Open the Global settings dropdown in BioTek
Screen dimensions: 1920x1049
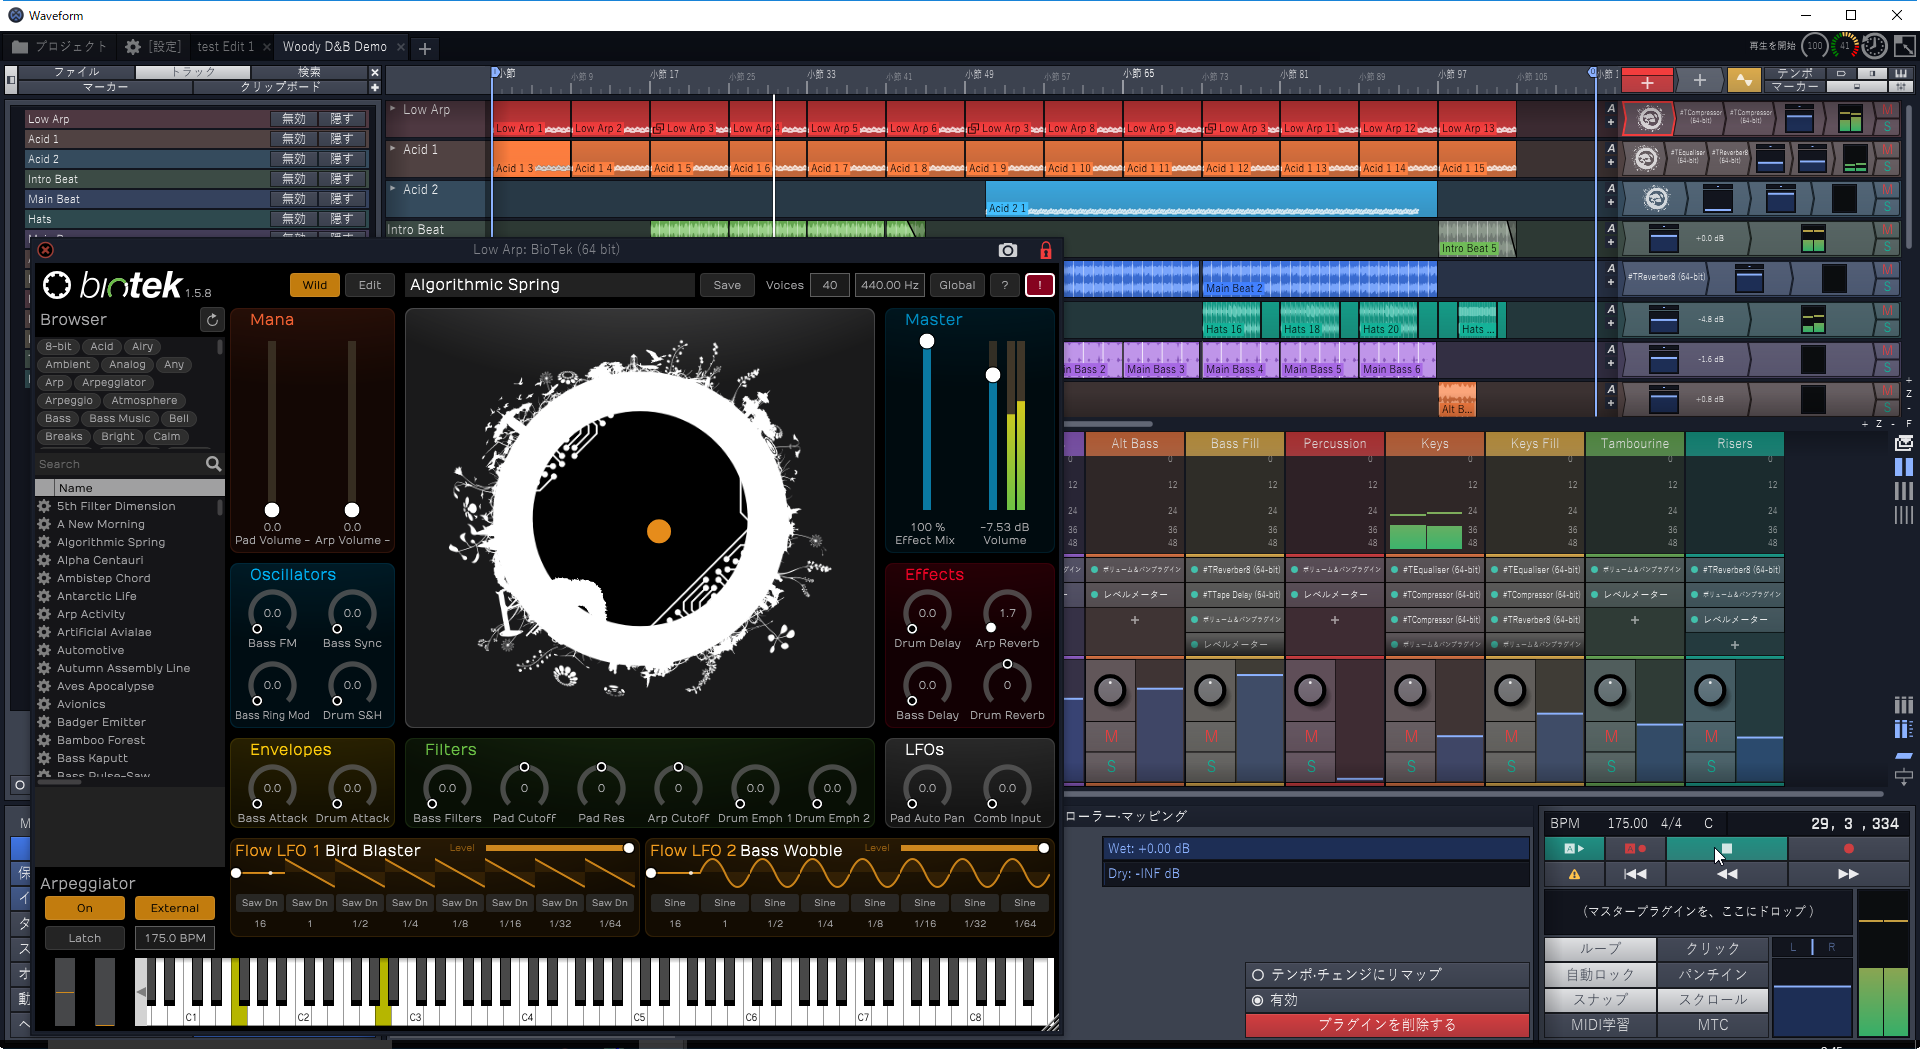click(x=956, y=285)
